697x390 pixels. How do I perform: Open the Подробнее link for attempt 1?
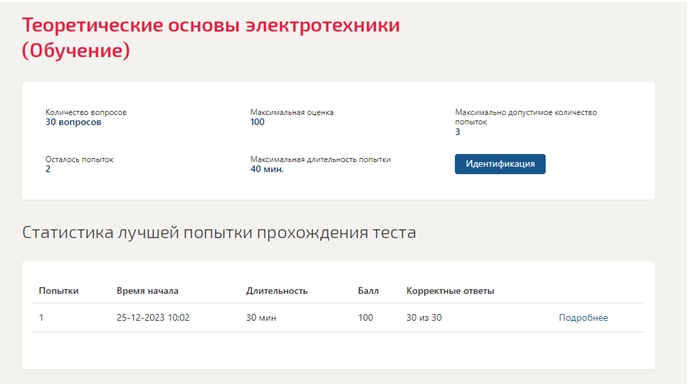coord(583,318)
